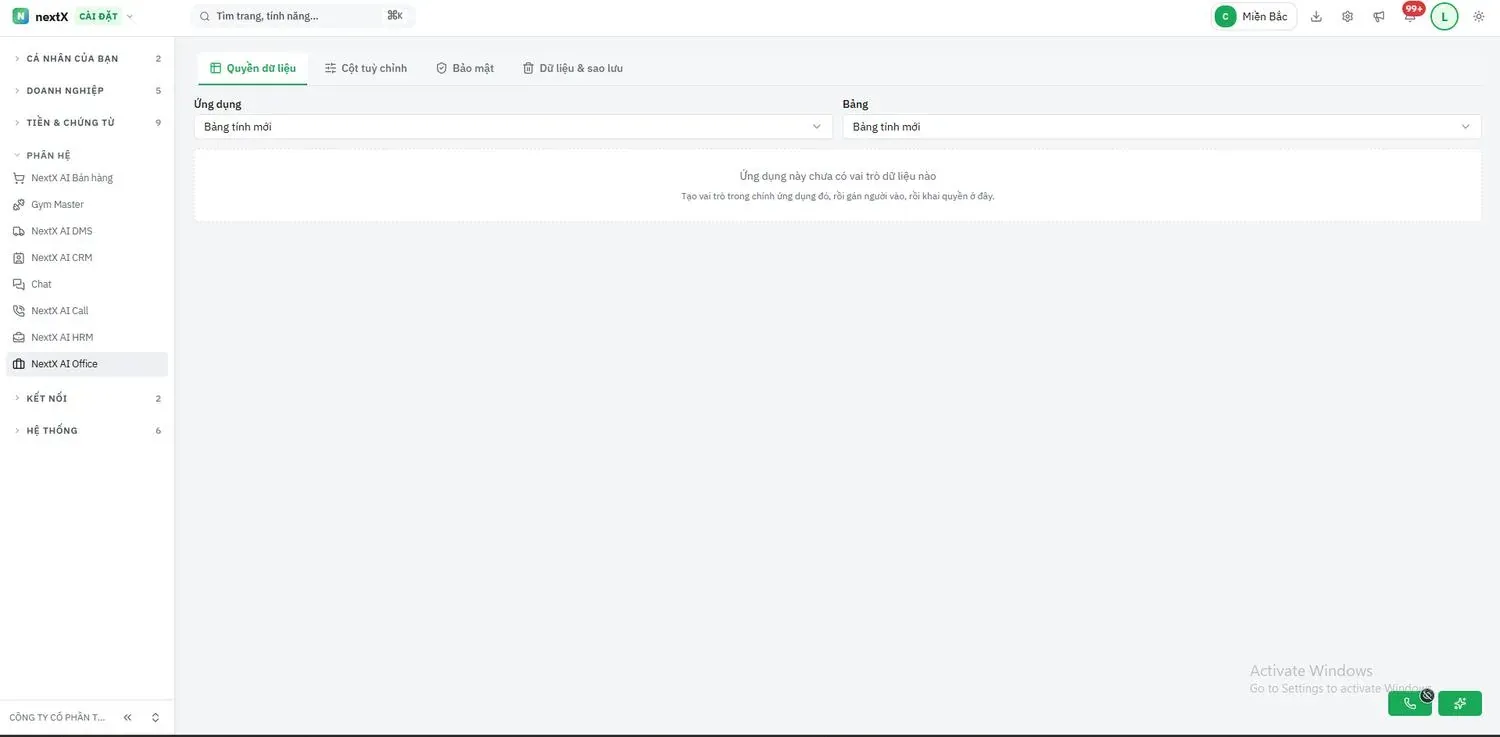Viewport: 1500px width, 737px height.
Task: Switch to the Cột tuỳ chỉnh tab
Action: coord(366,68)
